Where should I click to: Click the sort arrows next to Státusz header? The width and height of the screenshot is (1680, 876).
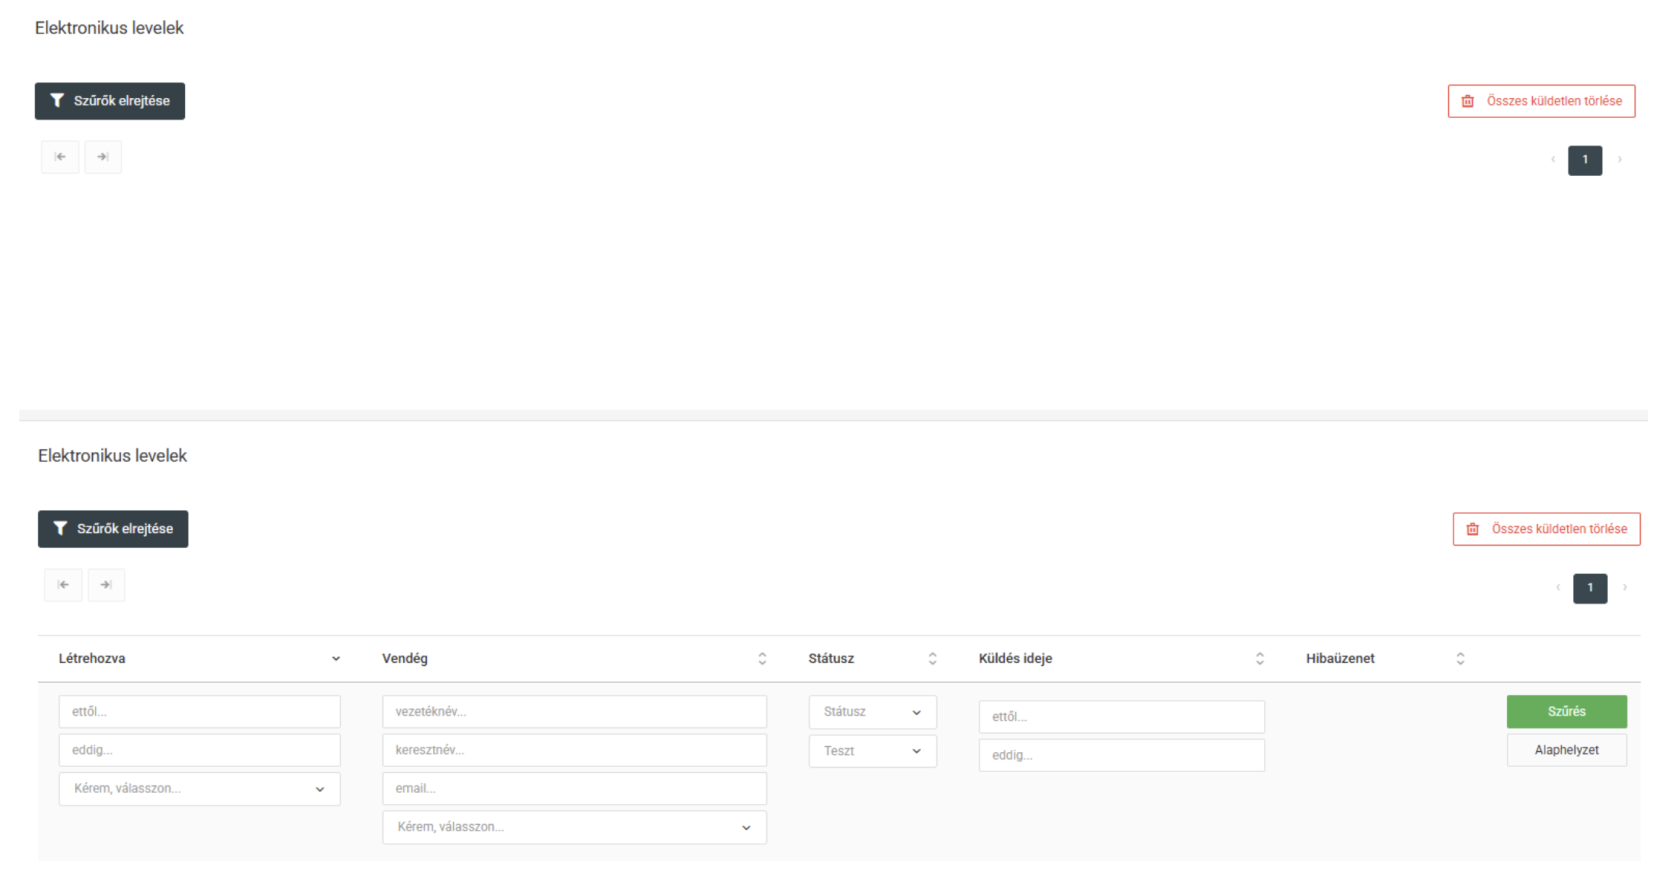(932, 659)
